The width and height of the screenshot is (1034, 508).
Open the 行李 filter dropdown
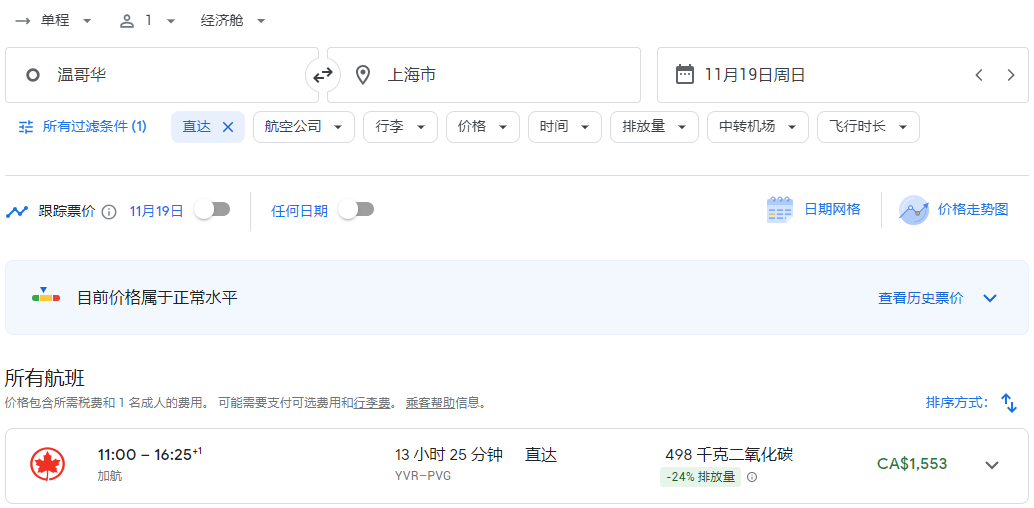point(400,127)
